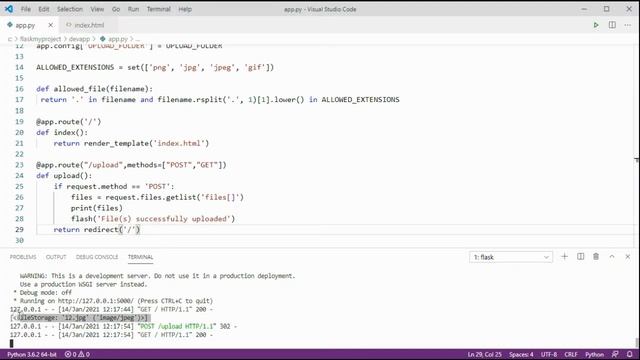Click on 'def index():' line
Viewport: 640px width, 360px height.
click(x=62, y=132)
